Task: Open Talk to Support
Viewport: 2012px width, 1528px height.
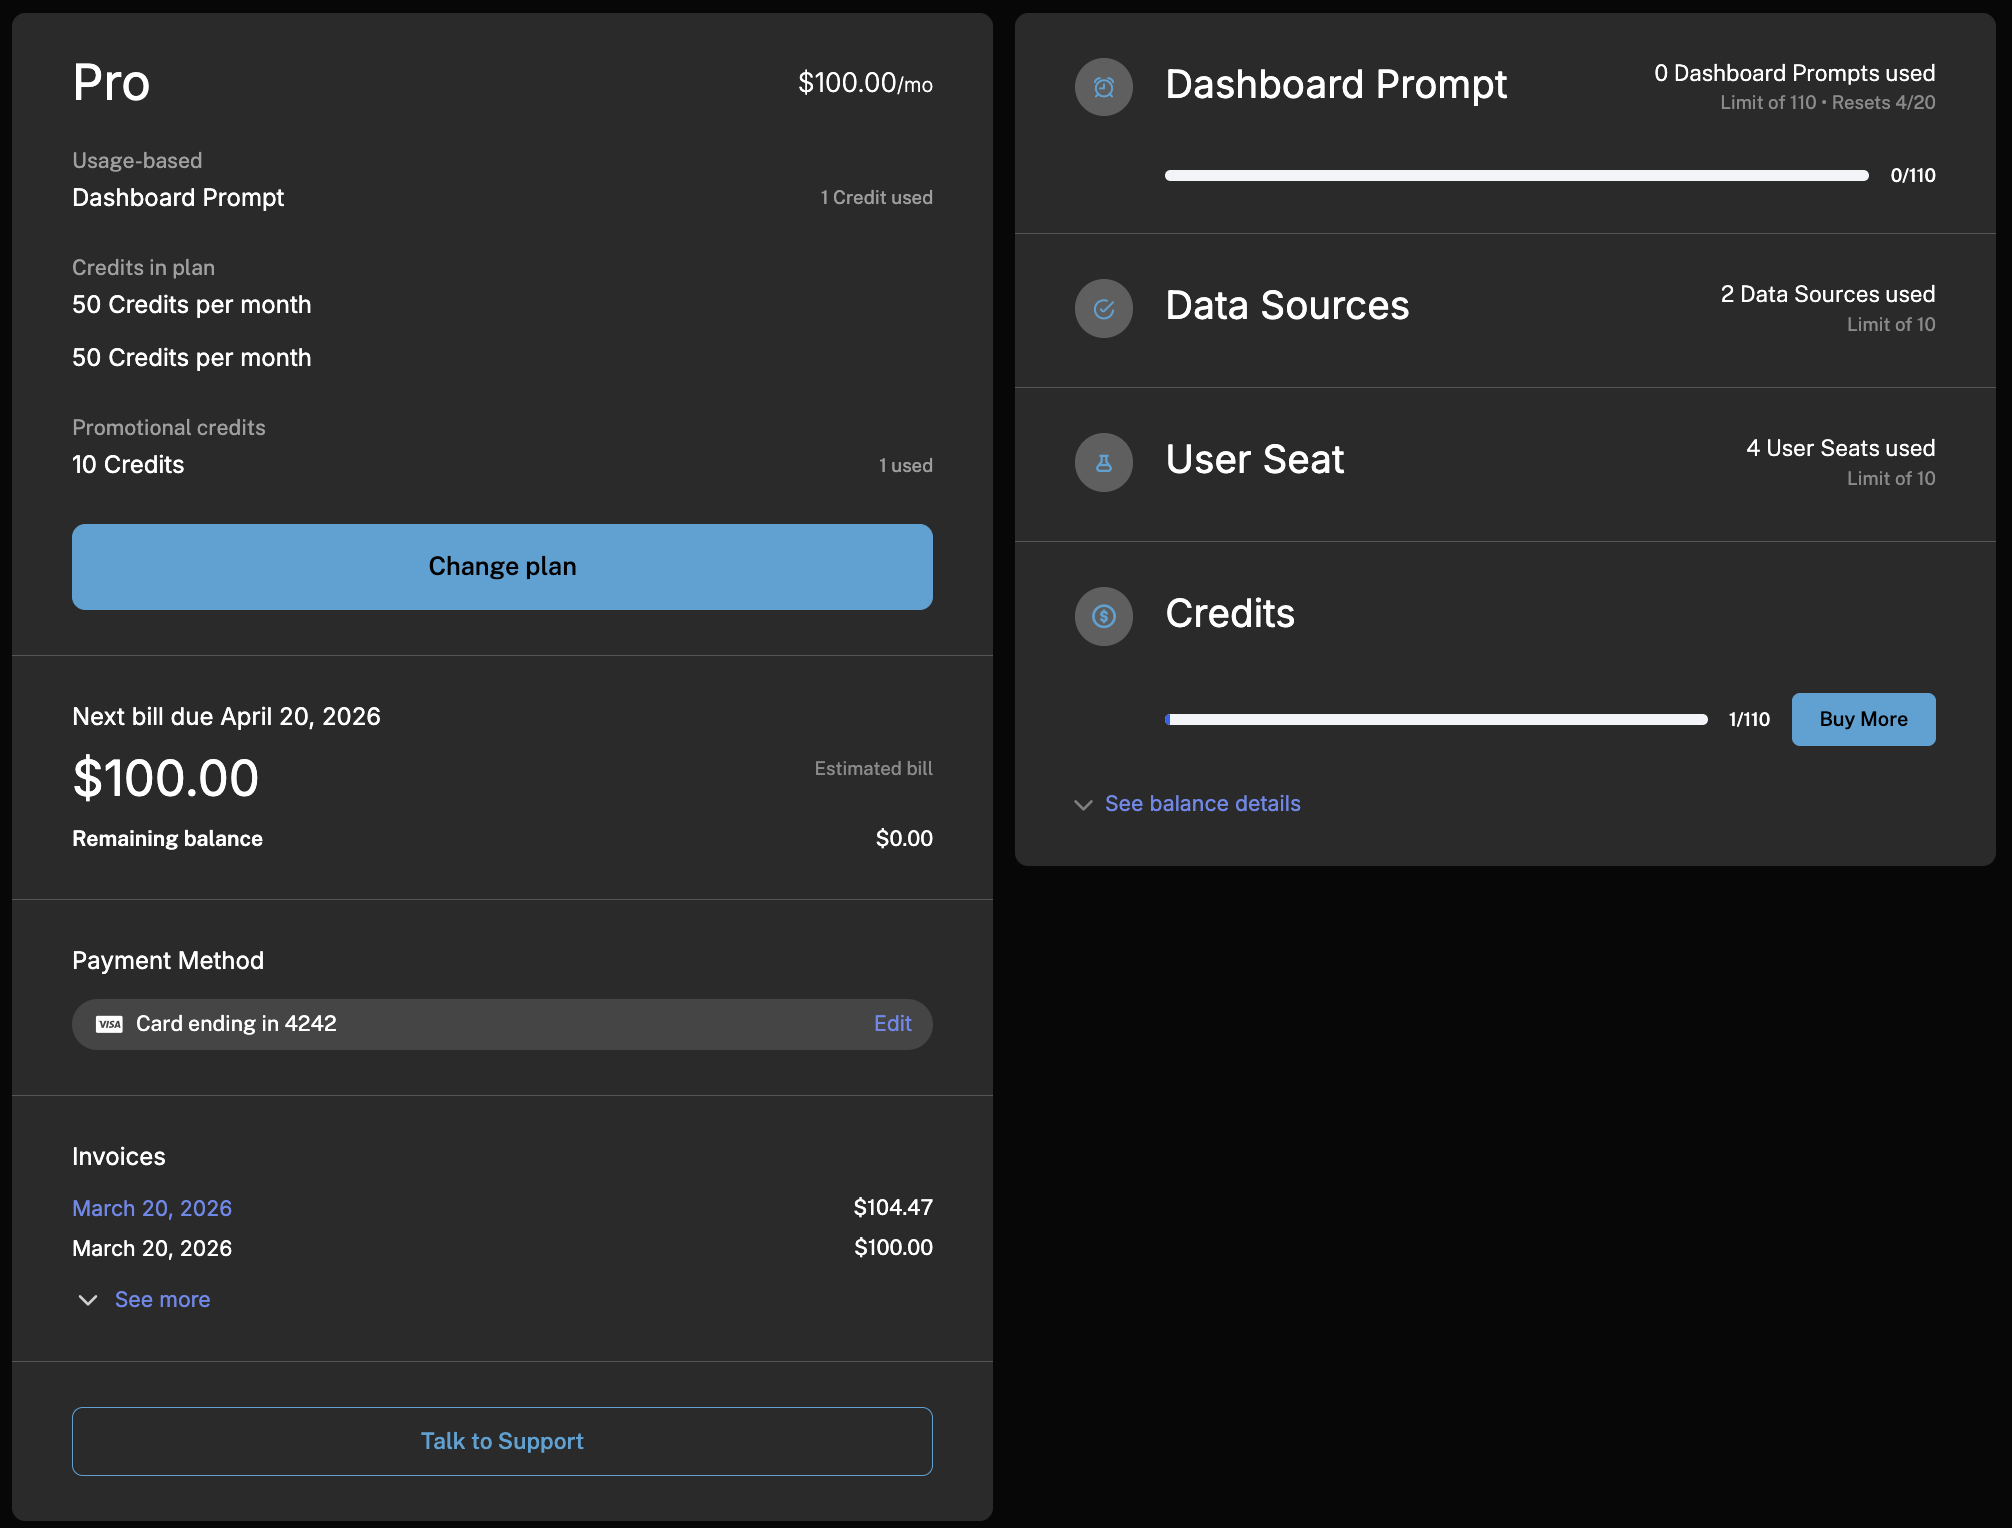Action: (x=501, y=1441)
